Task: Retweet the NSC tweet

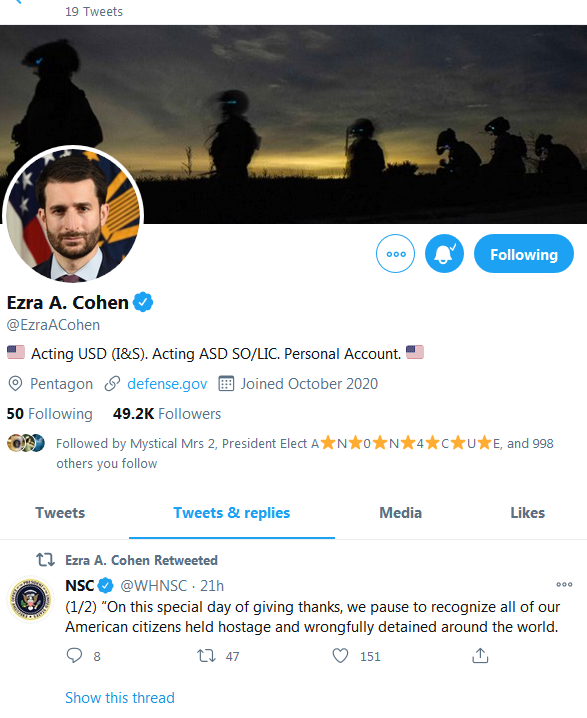Action: click(207, 656)
